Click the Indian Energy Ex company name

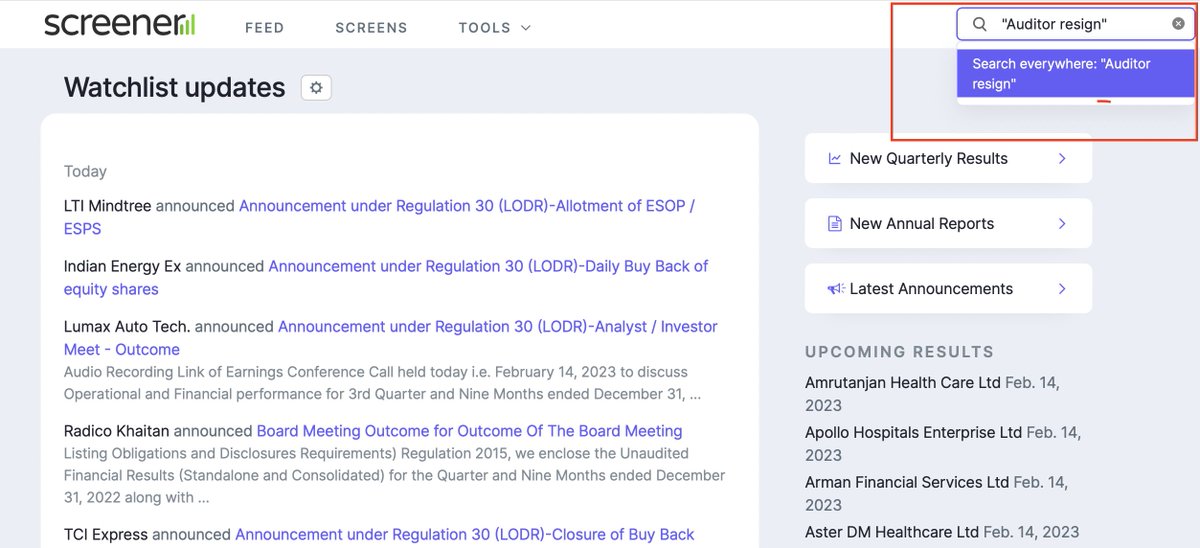click(122, 266)
